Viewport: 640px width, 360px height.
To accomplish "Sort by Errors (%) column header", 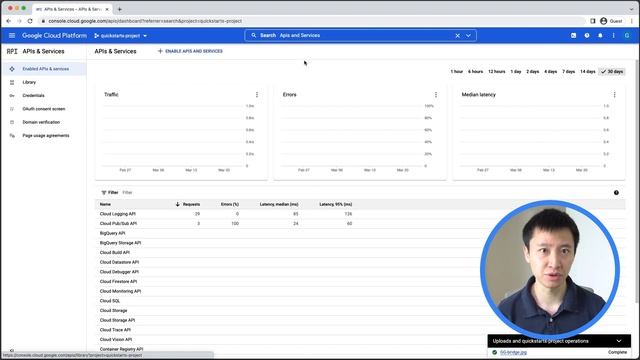I will point(230,204).
